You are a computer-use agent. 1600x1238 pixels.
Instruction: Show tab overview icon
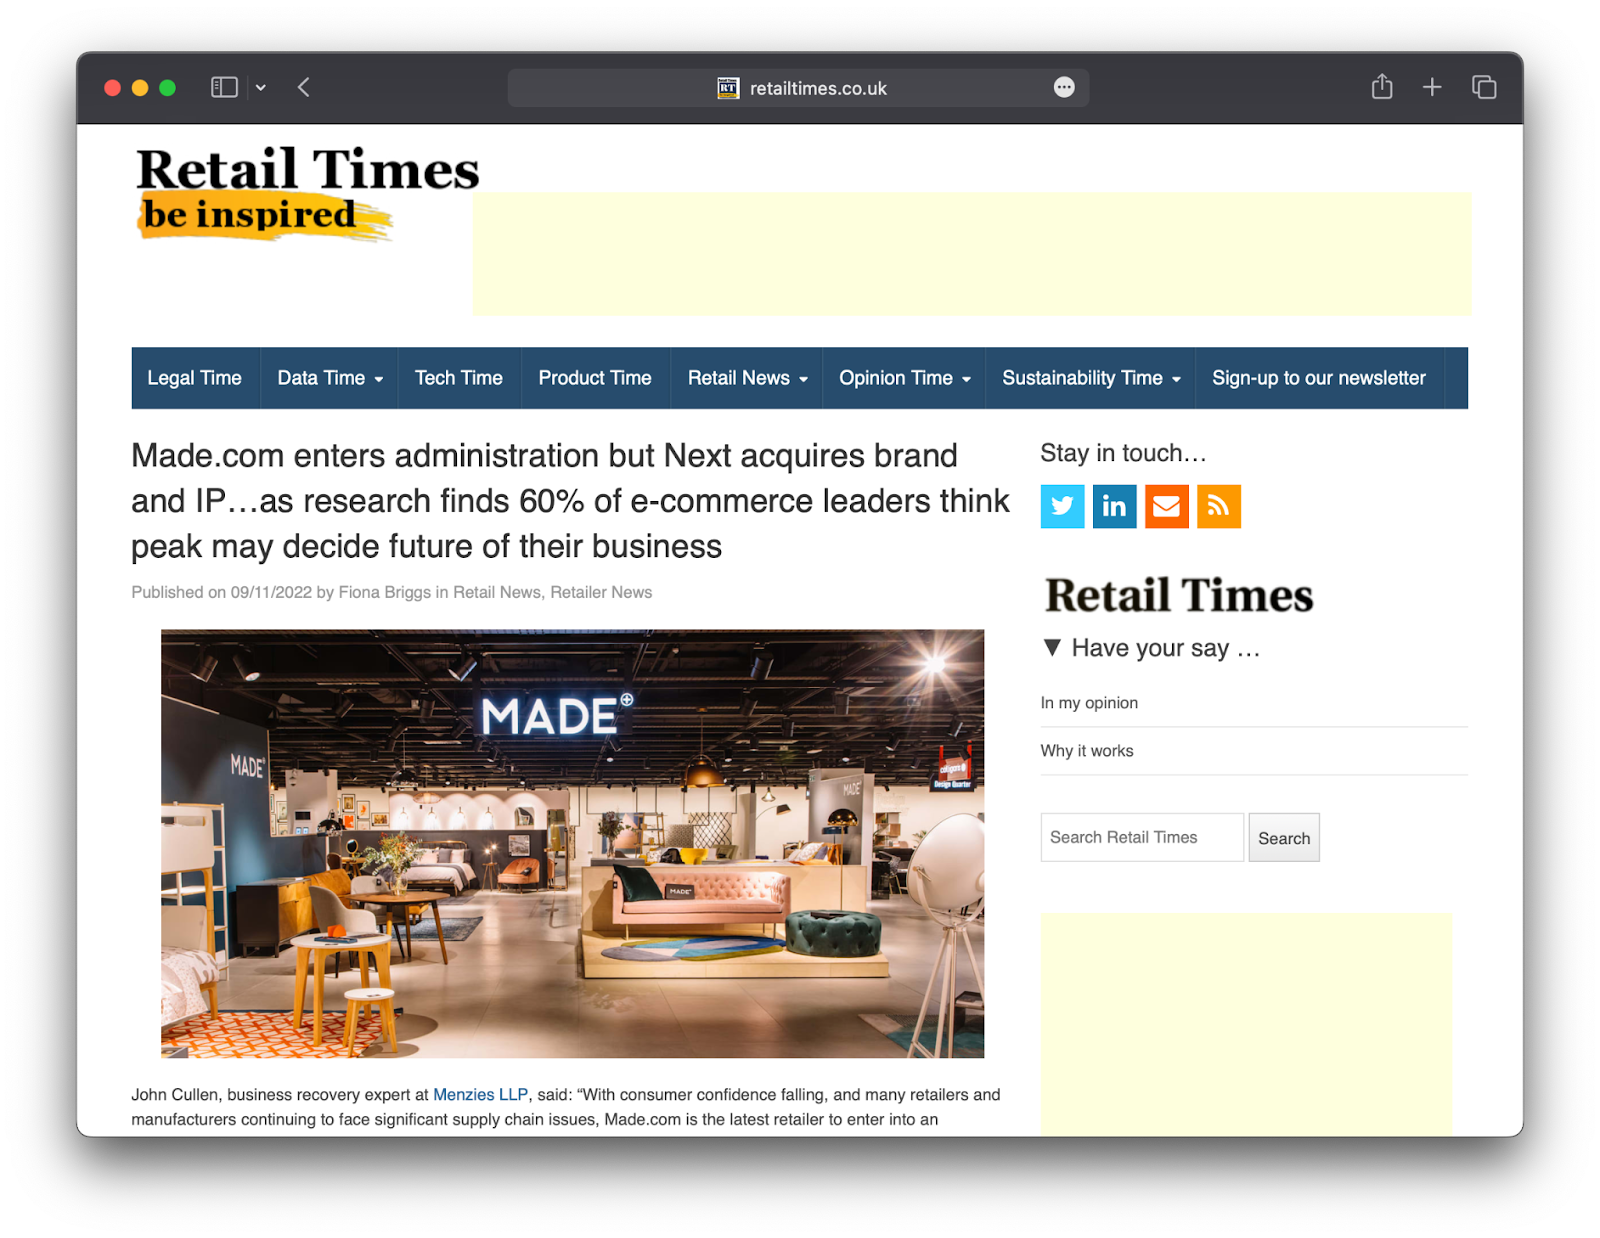point(1484,87)
